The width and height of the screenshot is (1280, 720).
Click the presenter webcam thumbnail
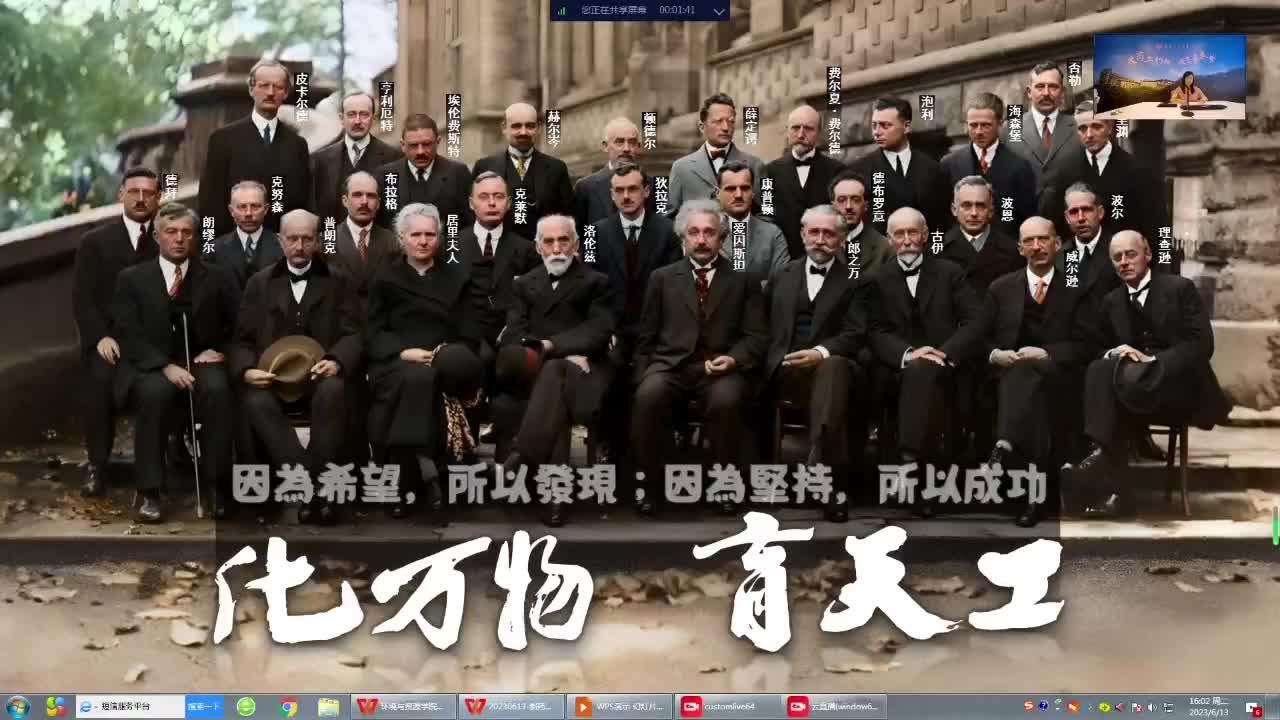(1169, 77)
